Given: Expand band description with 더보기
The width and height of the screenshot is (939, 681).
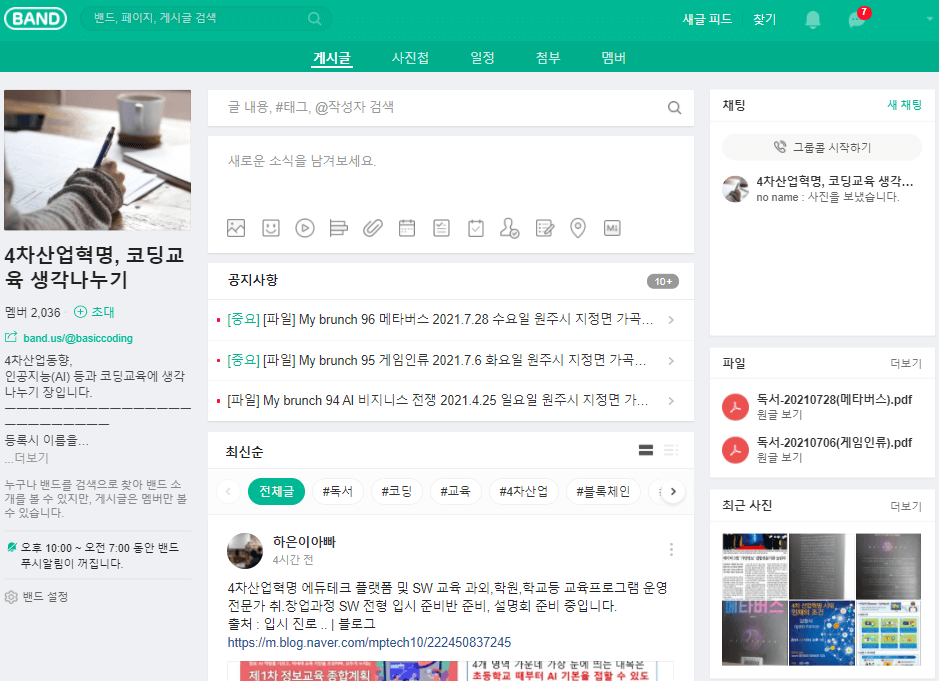Looking at the screenshot, I should 31,458.
